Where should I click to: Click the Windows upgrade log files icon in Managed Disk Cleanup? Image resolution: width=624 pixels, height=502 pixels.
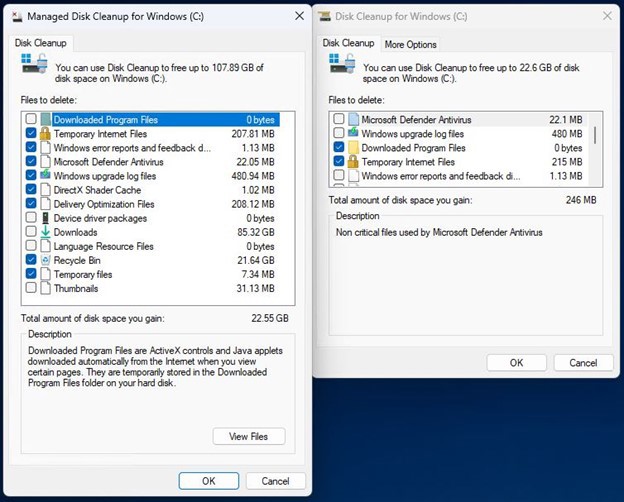point(45,176)
